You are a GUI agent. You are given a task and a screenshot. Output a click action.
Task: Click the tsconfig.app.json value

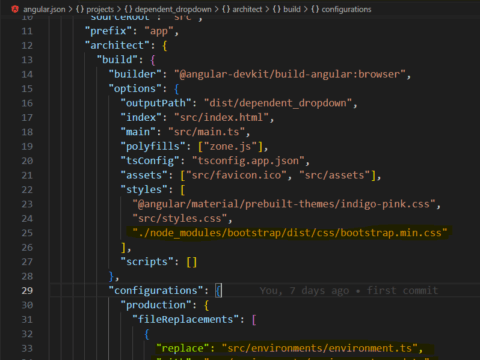point(248,161)
